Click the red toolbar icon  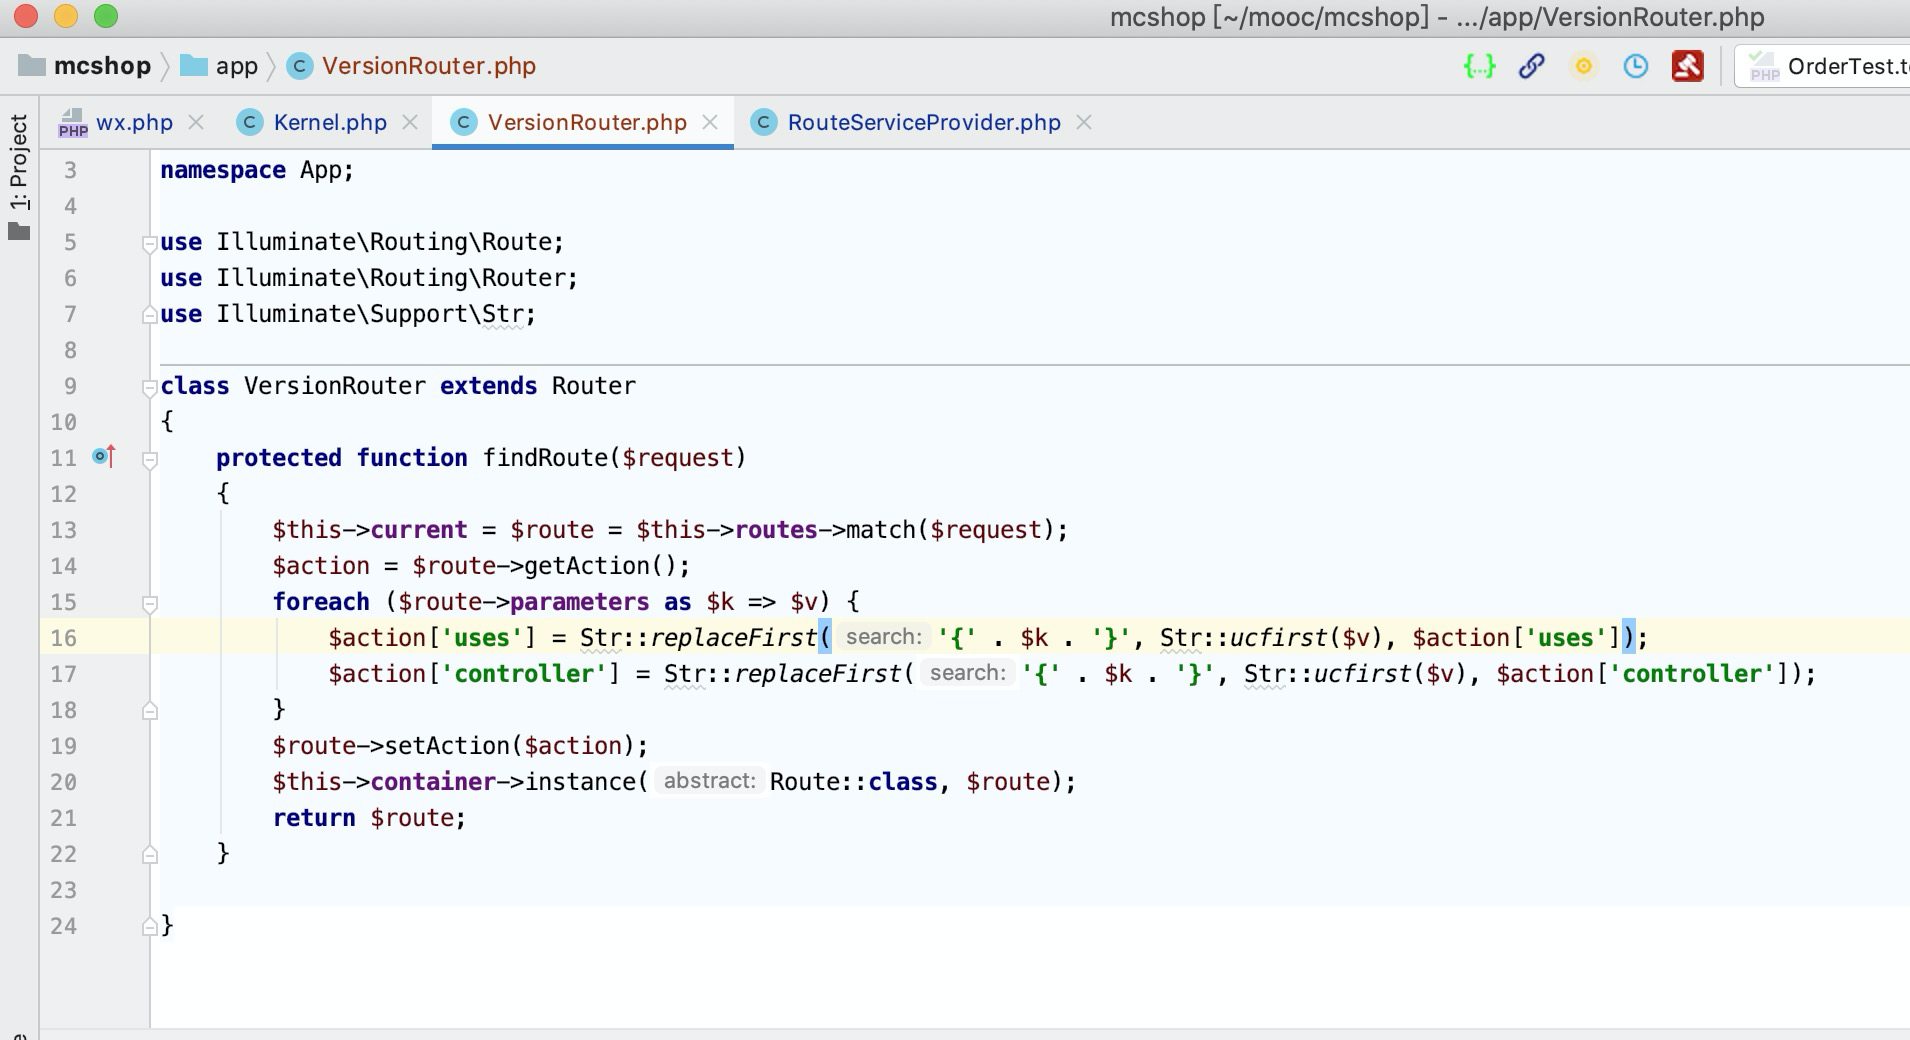1688,67
